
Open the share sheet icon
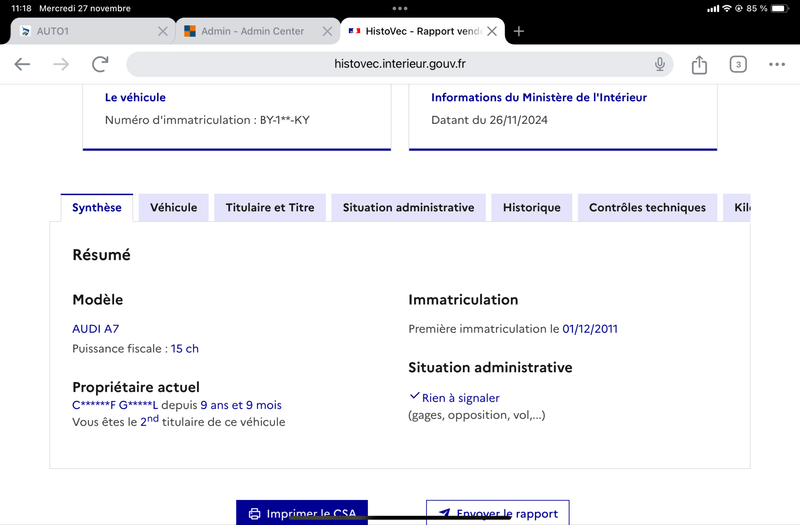[x=699, y=64]
